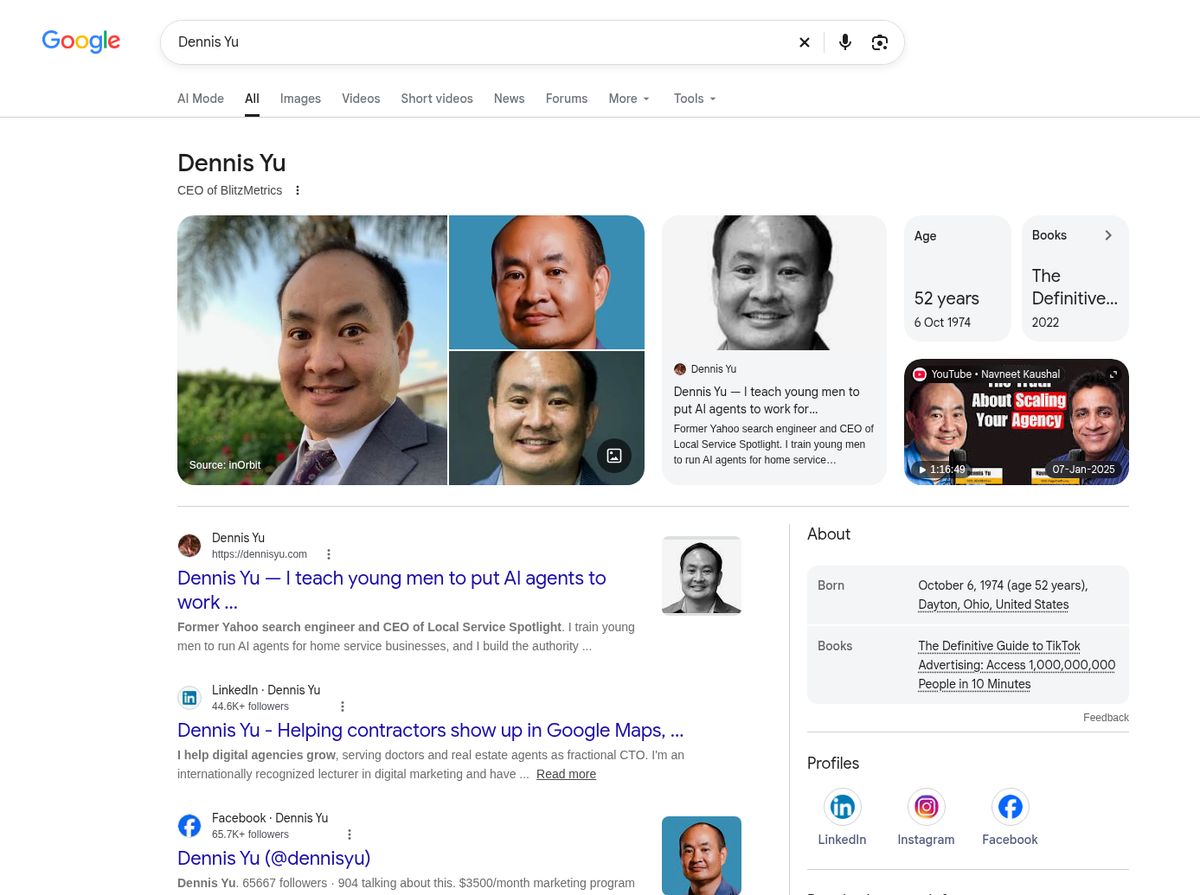The height and width of the screenshot is (895, 1200).
Task: Open 'Dennis Yu (@dennisyu)' Facebook result
Action: tap(274, 858)
